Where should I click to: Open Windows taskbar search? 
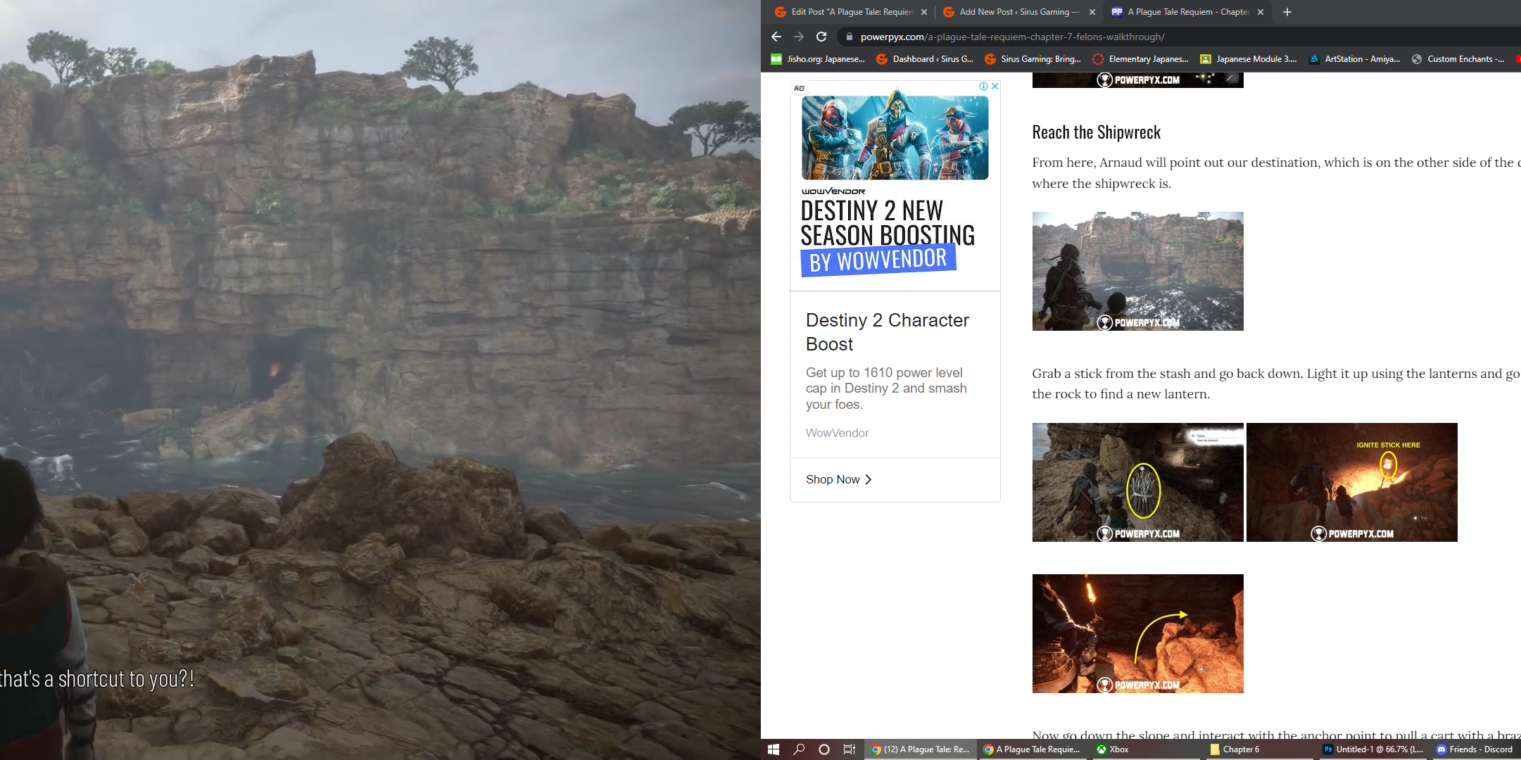[x=799, y=749]
